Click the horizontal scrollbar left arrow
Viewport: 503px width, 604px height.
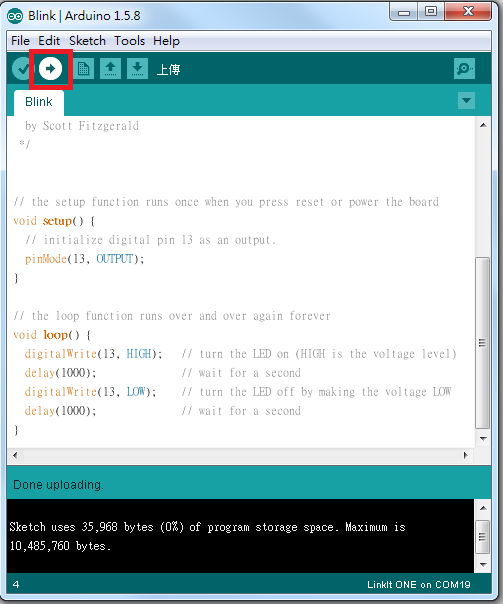click(x=15, y=455)
